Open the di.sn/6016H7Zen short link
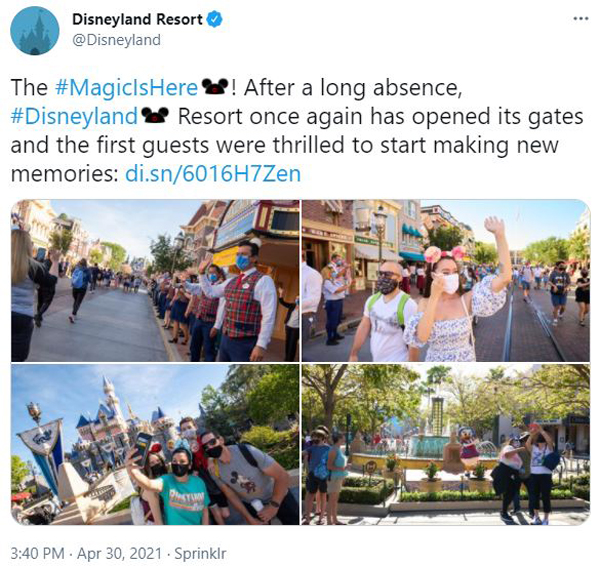This screenshot has width=600, height=566. pos(213,174)
